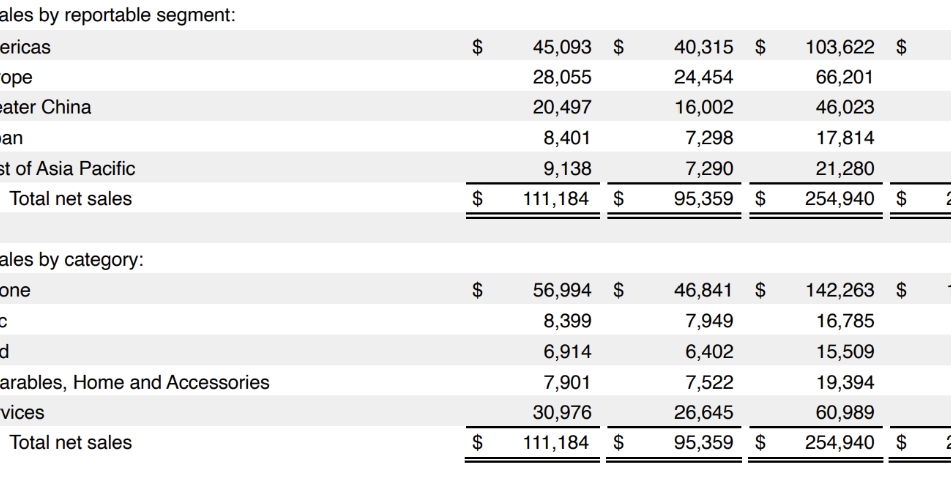Select the 56,994 value in the 'one' row
Viewport: 951px width, 498px height.
tap(562, 291)
